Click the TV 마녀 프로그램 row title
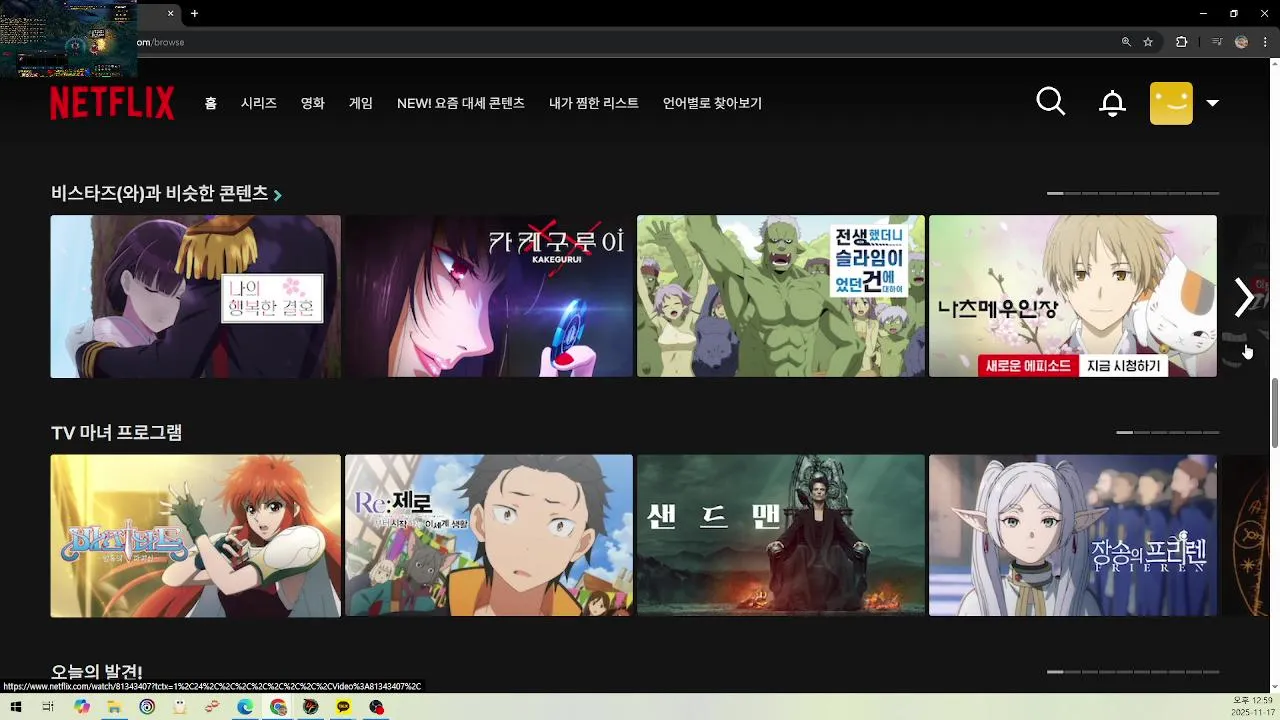This screenshot has height=720, width=1280. click(x=117, y=433)
